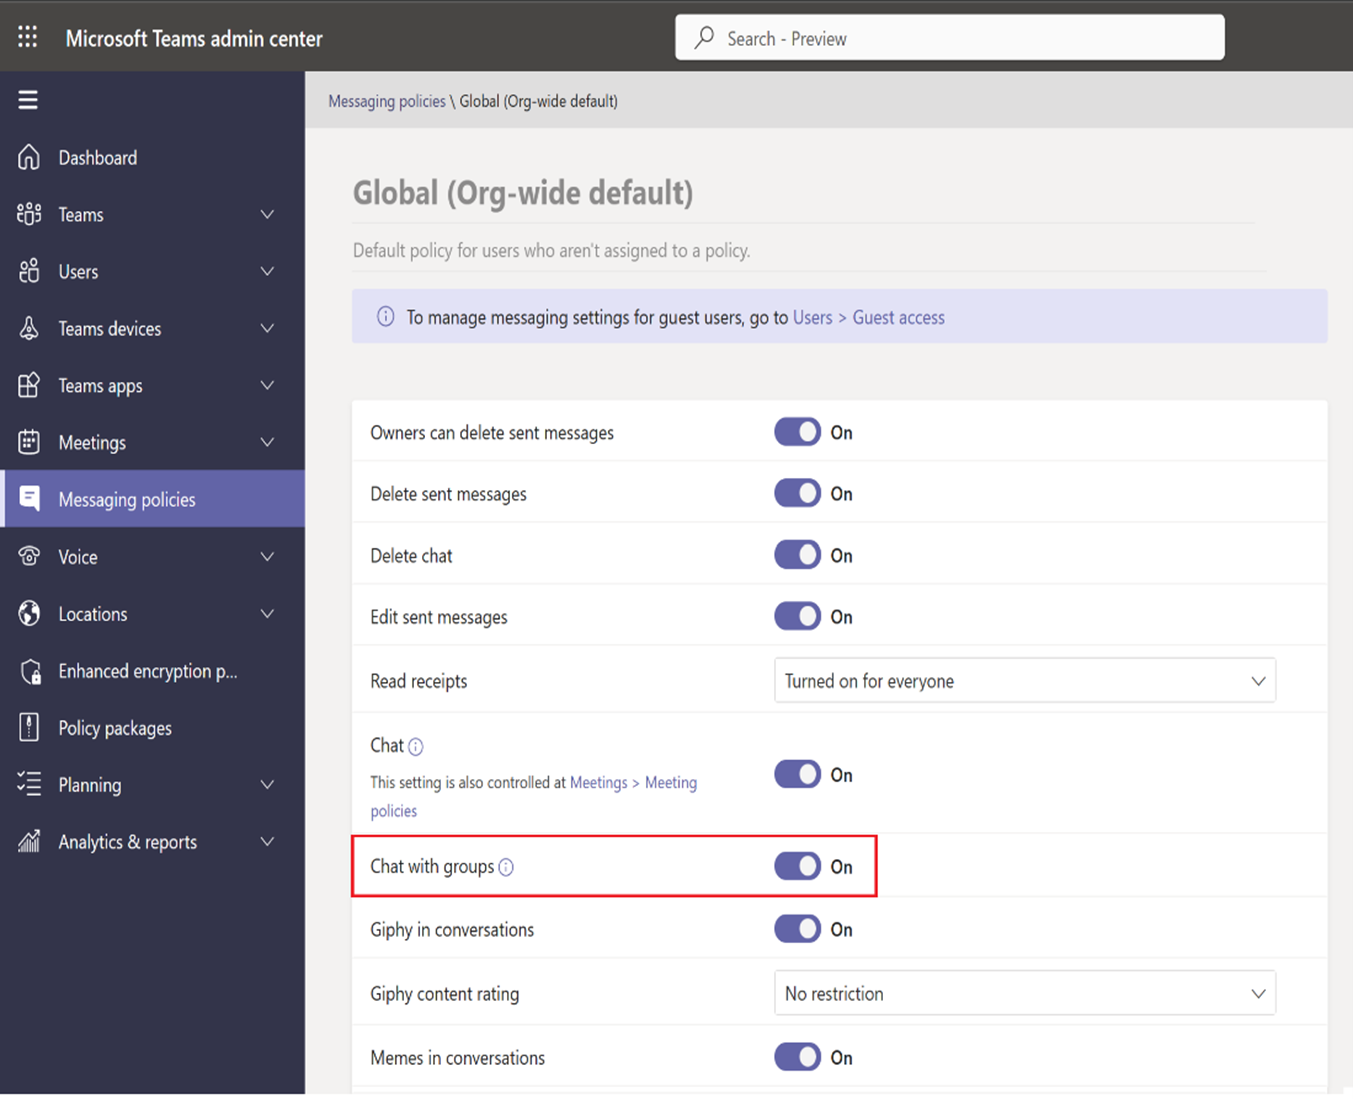Screen dimensions: 1353x1099
Task: Open the Voice section icon
Action: click(29, 557)
